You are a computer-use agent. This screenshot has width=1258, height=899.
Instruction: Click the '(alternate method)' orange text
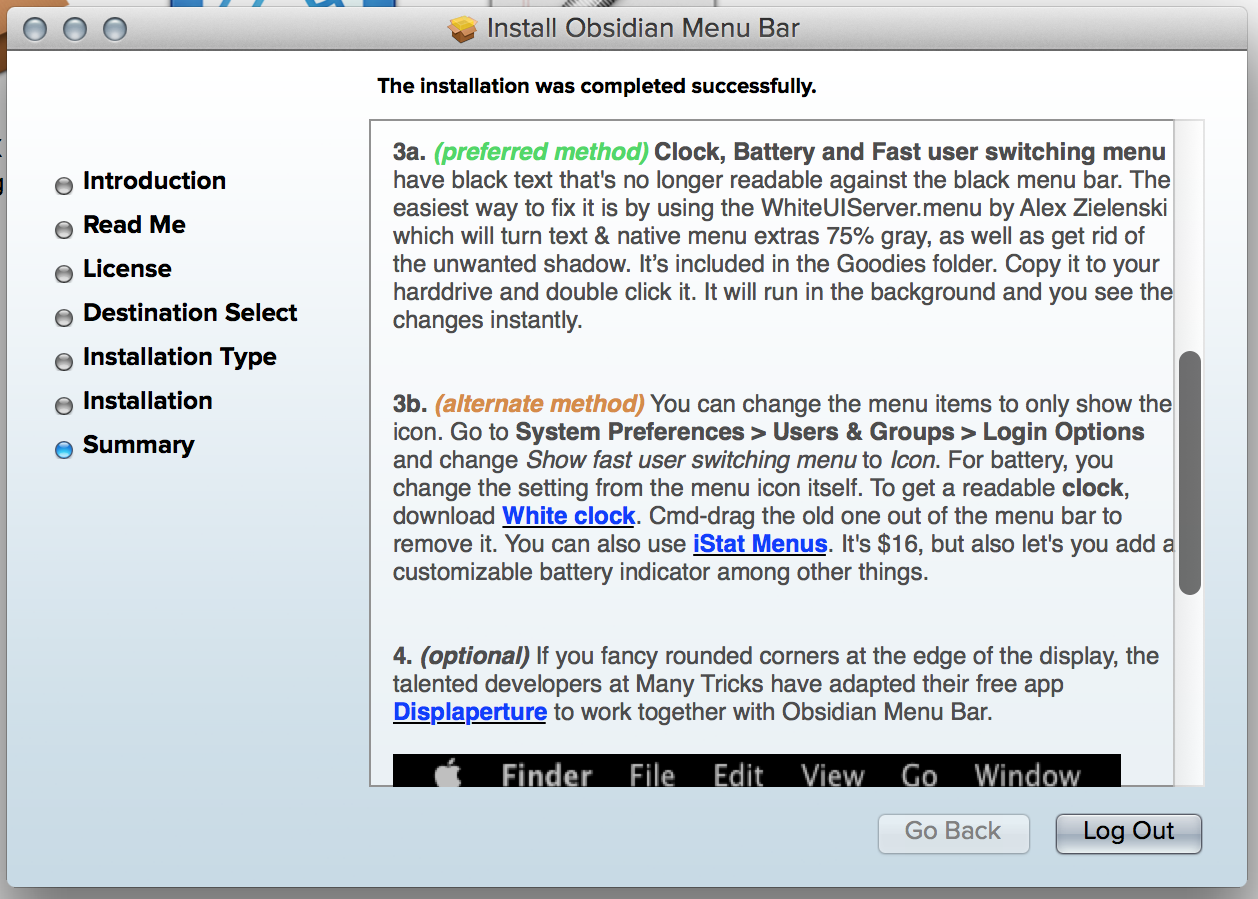(539, 404)
